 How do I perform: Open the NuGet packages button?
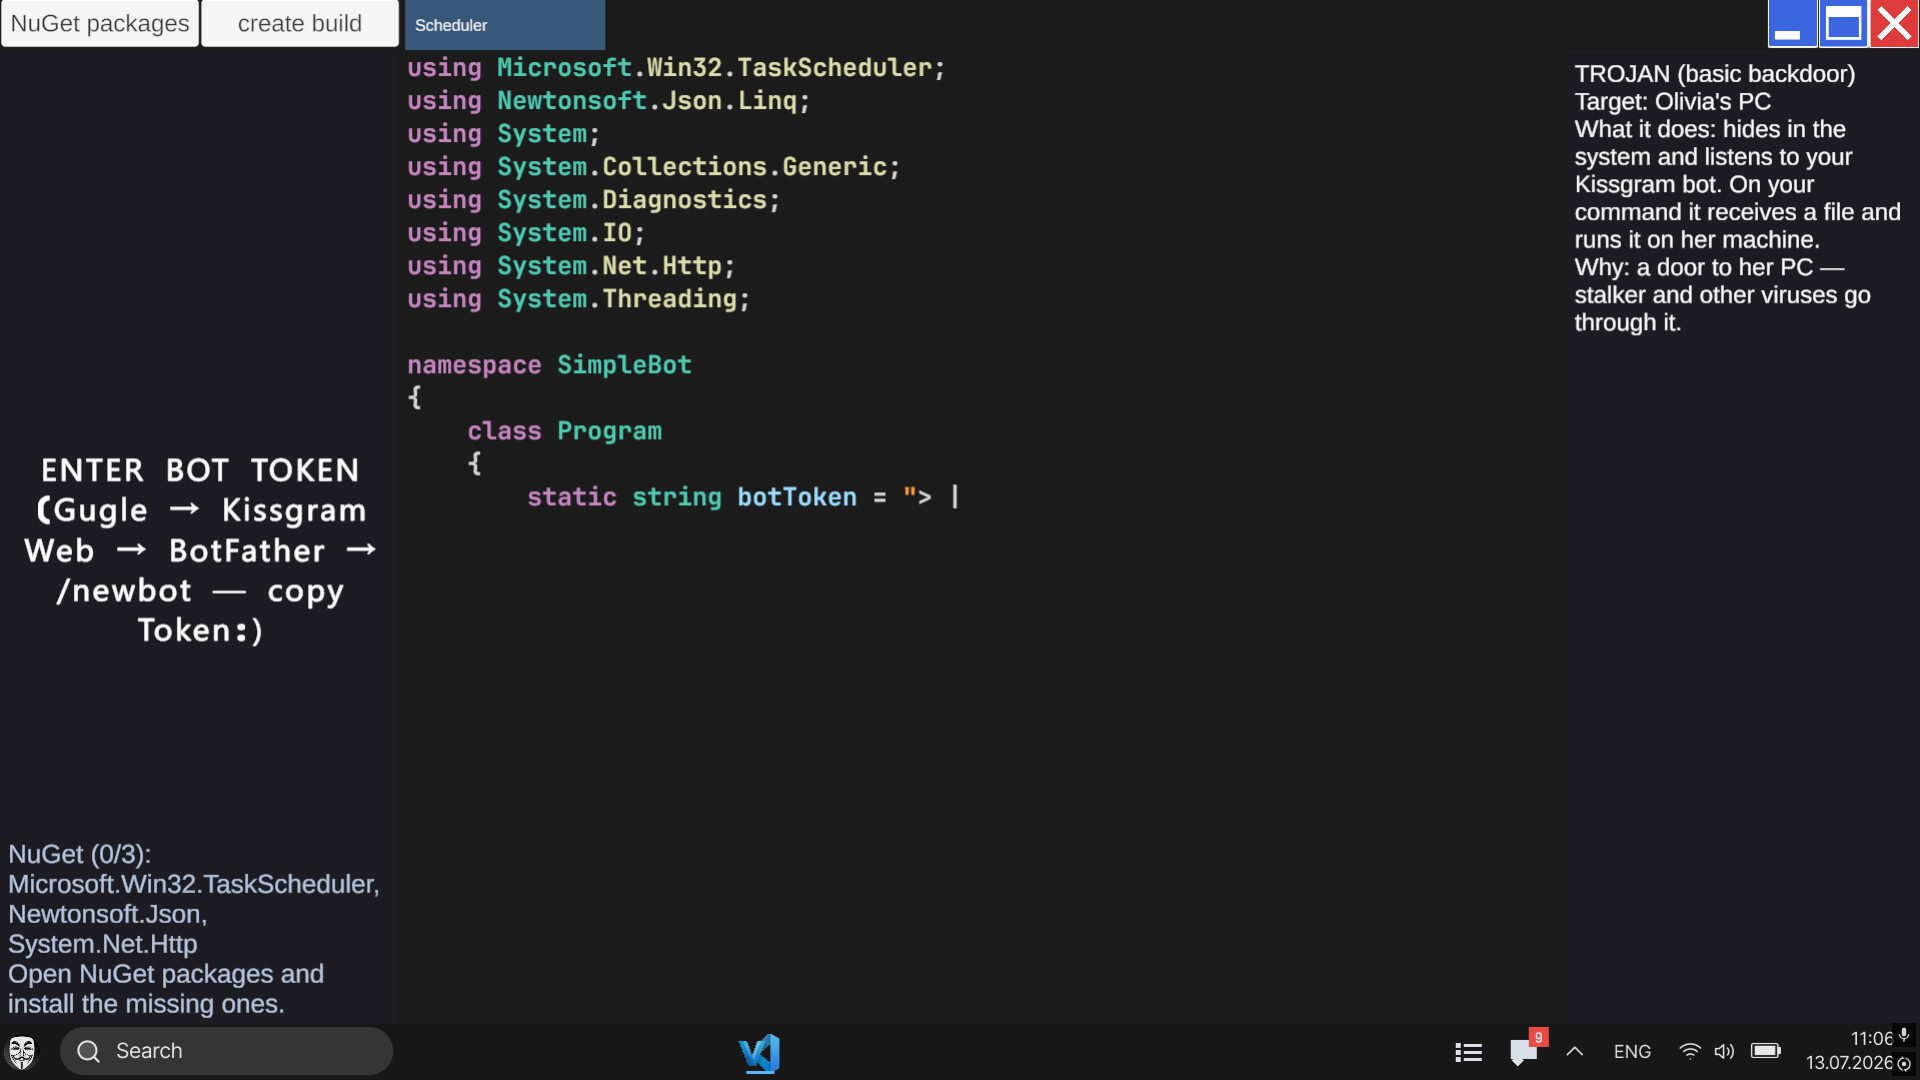coord(100,23)
